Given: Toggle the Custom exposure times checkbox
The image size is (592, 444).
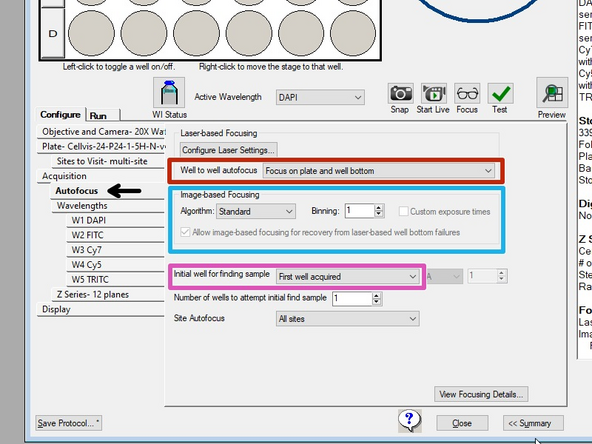Looking at the screenshot, I should [404, 211].
